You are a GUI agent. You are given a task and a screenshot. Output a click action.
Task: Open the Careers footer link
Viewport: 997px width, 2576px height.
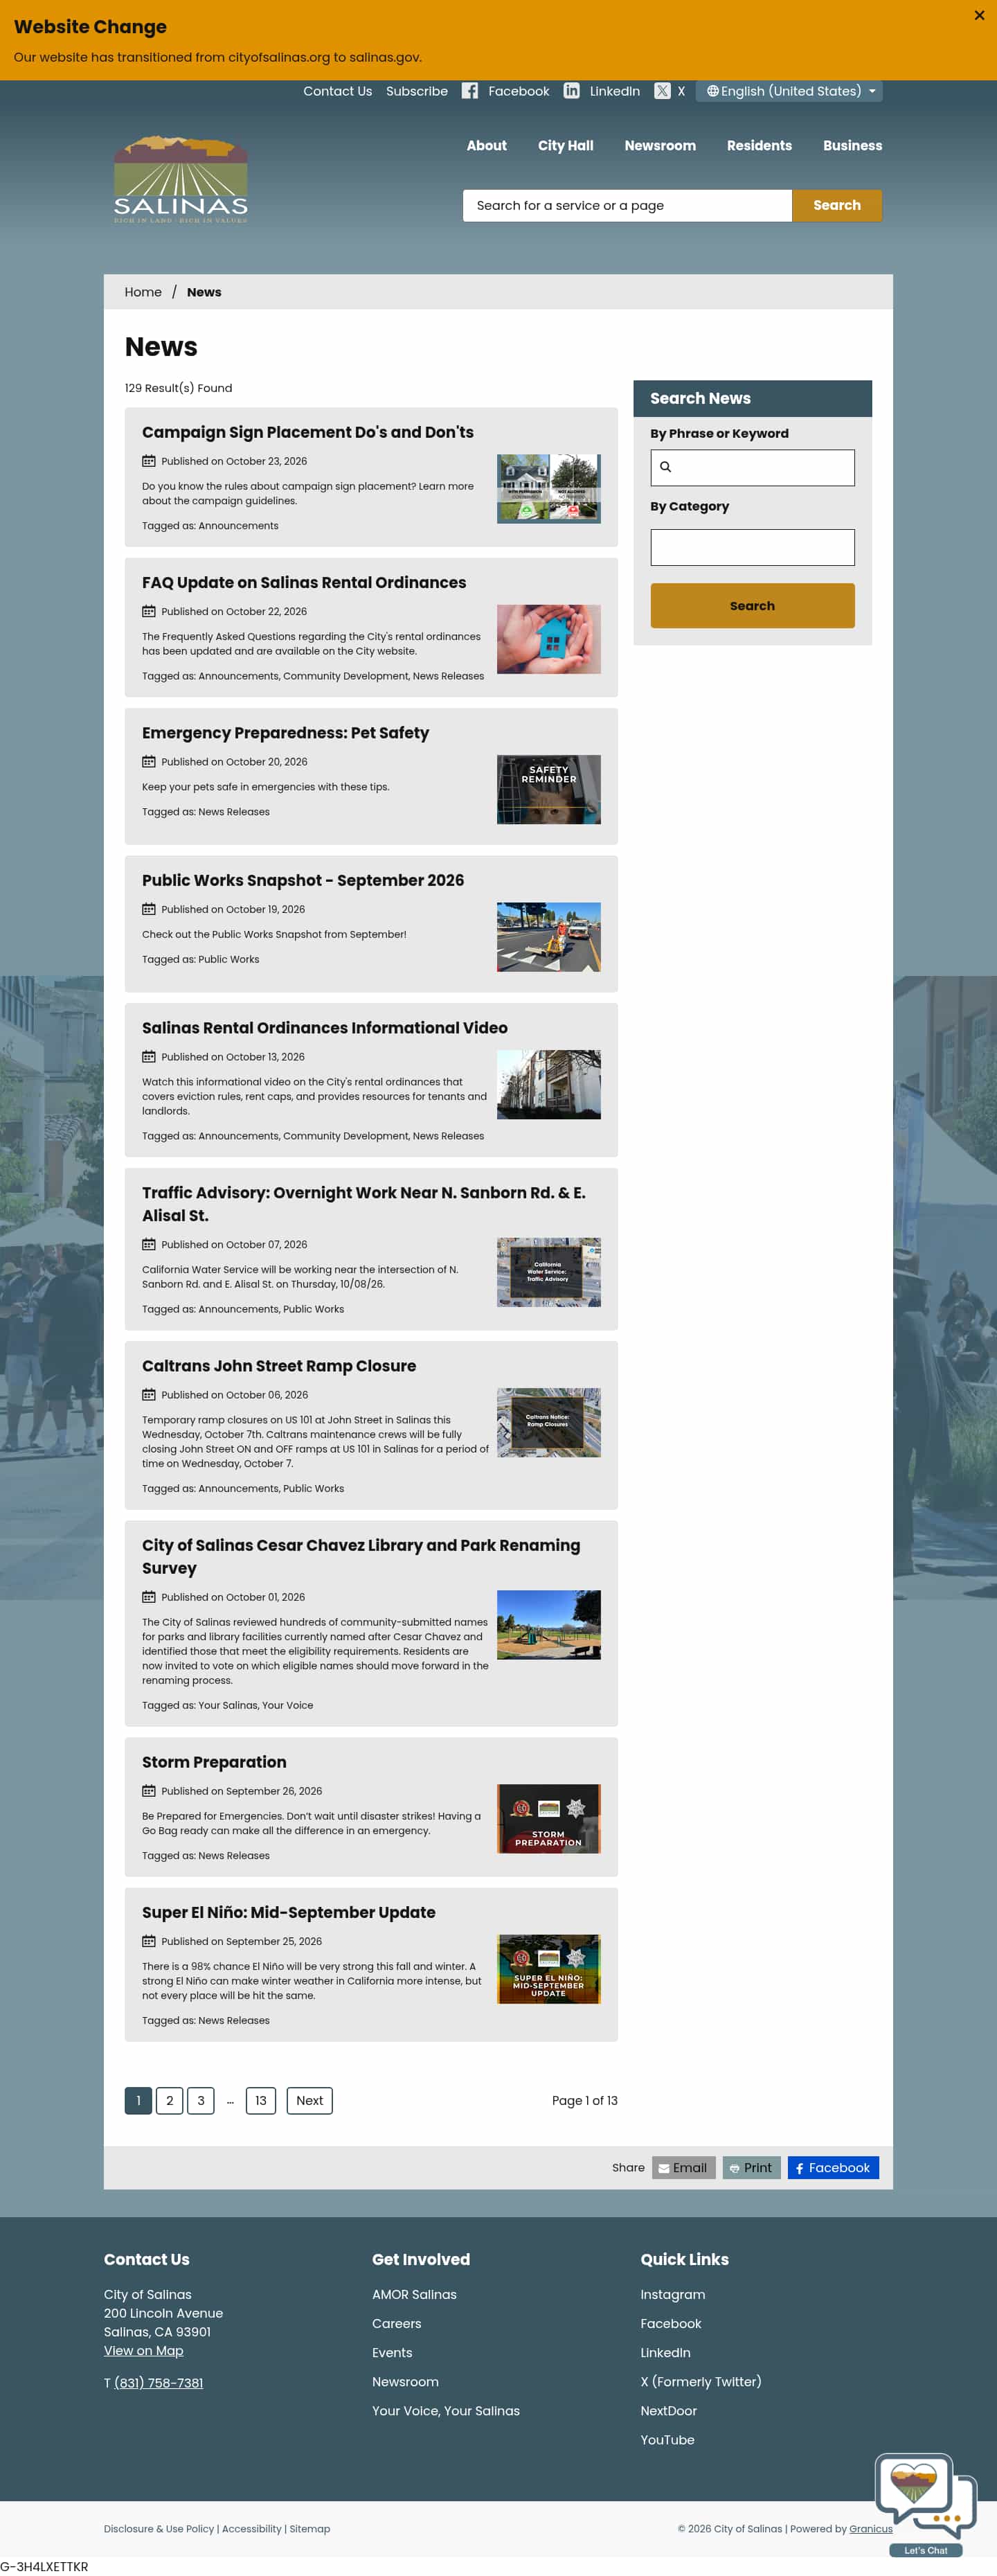tap(397, 2324)
